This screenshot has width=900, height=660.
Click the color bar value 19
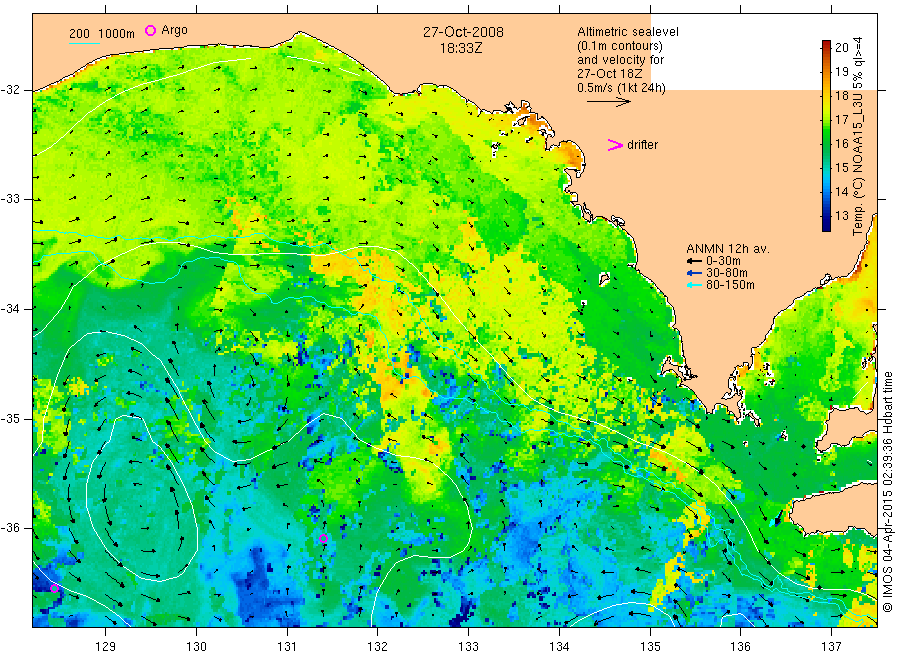(x=841, y=72)
